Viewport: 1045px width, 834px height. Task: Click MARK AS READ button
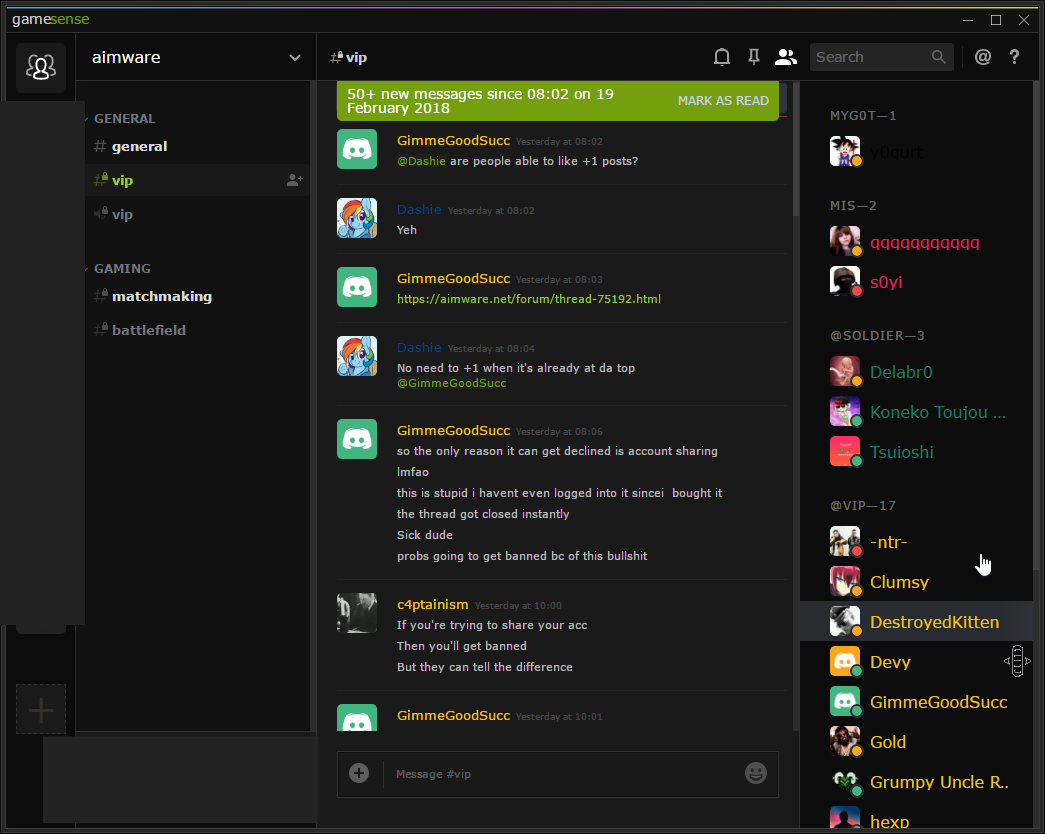tap(723, 101)
